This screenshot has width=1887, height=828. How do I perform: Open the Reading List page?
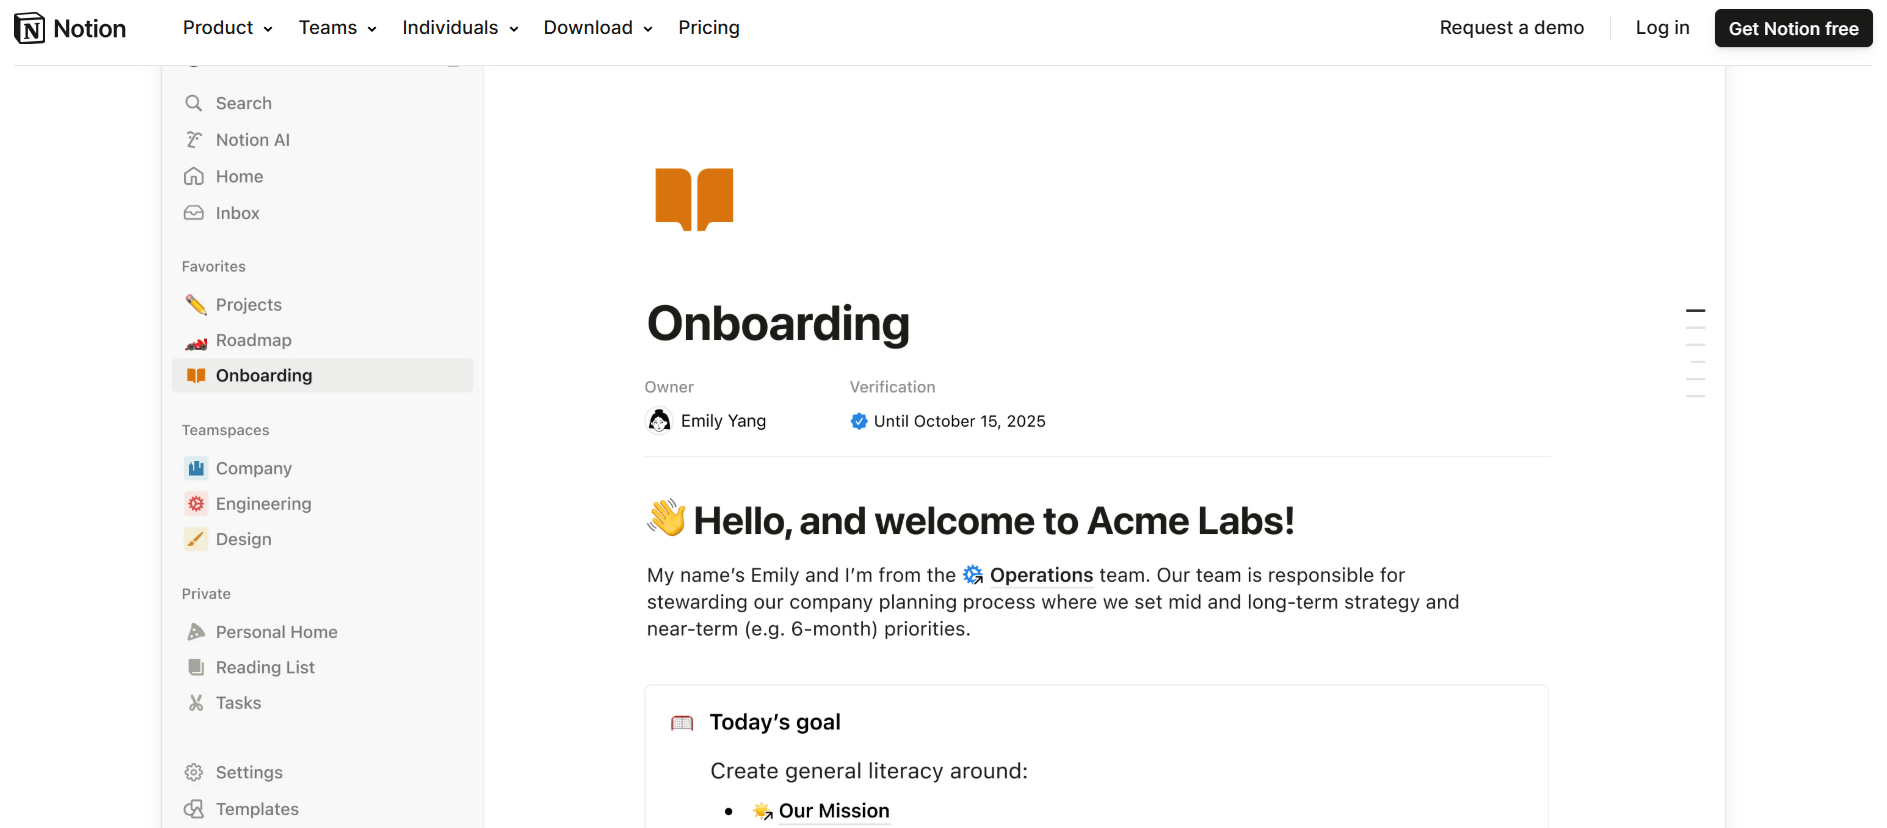tap(265, 667)
